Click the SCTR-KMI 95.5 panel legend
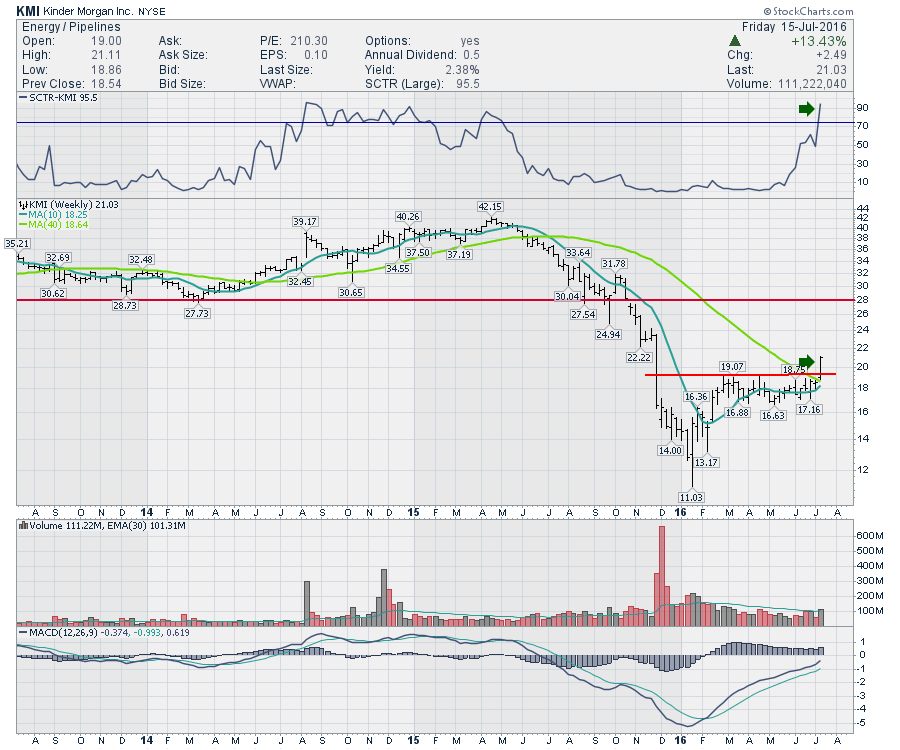900x750 pixels. 59,98
